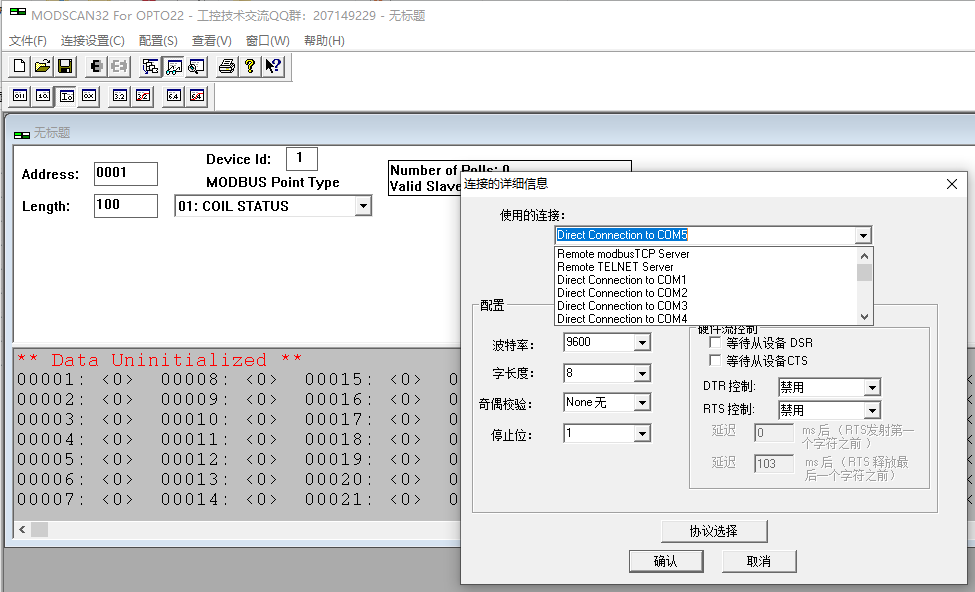This screenshot has width=975, height=592.
Task: Select 64-bit double (6.4) display format
Action: click(x=173, y=96)
